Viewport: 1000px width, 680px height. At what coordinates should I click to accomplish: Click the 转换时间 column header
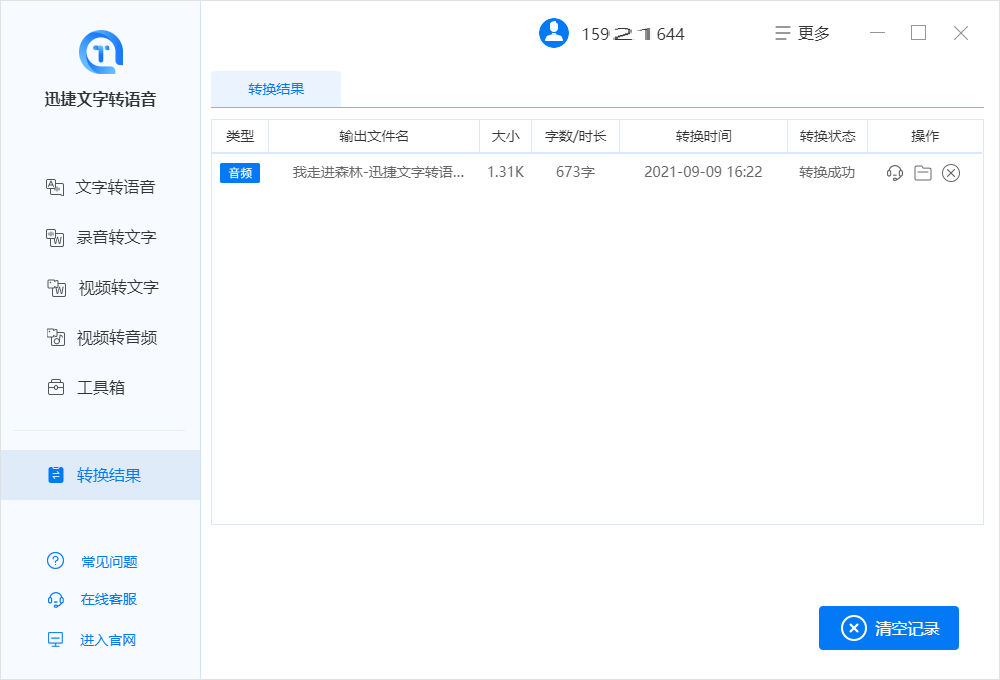tap(703, 136)
